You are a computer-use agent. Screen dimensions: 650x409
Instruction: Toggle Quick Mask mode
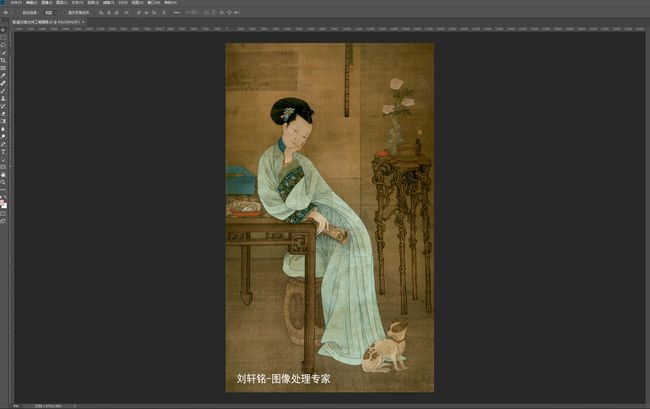click(3, 213)
